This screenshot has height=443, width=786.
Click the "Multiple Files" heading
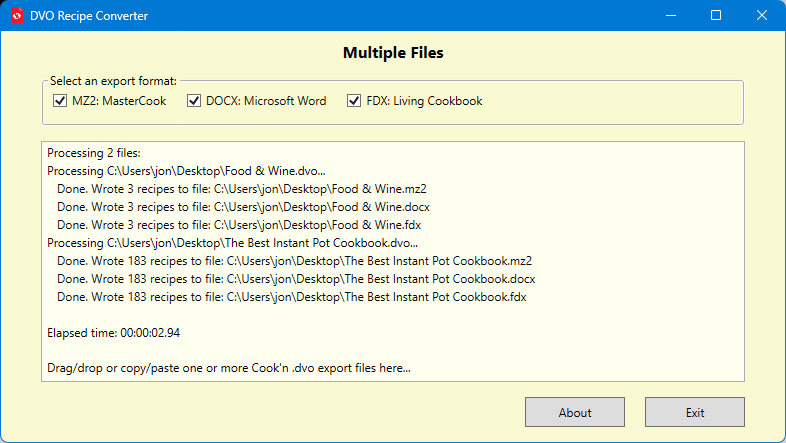(x=393, y=53)
